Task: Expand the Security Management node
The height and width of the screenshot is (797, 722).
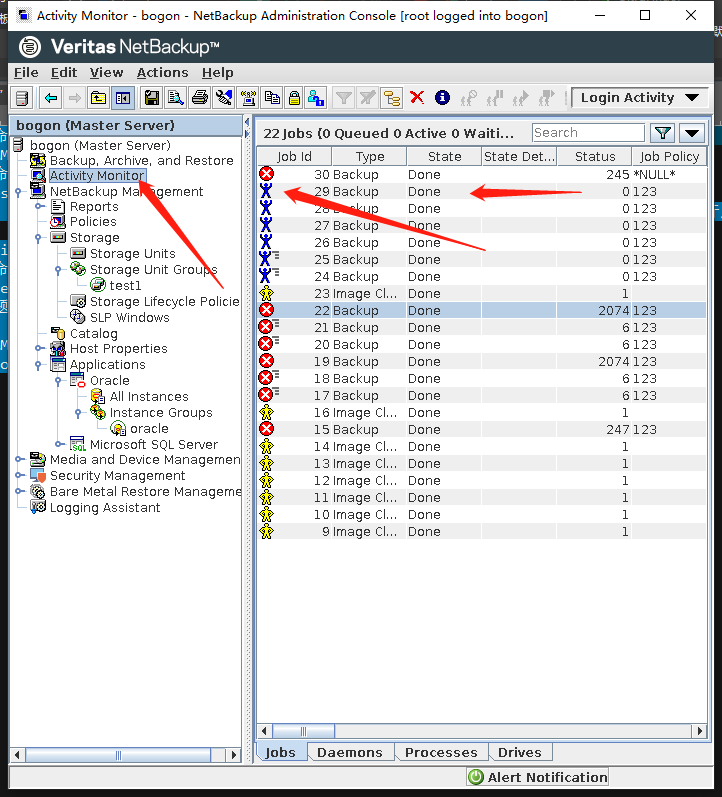Action: (x=19, y=475)
